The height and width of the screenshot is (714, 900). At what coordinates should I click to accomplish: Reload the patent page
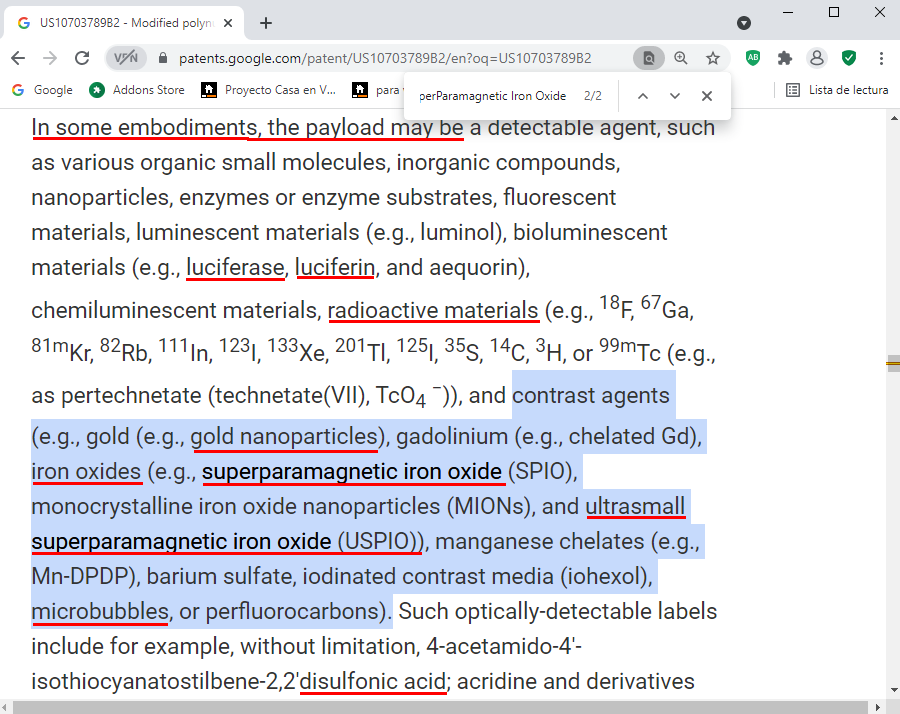pos(82,58)
